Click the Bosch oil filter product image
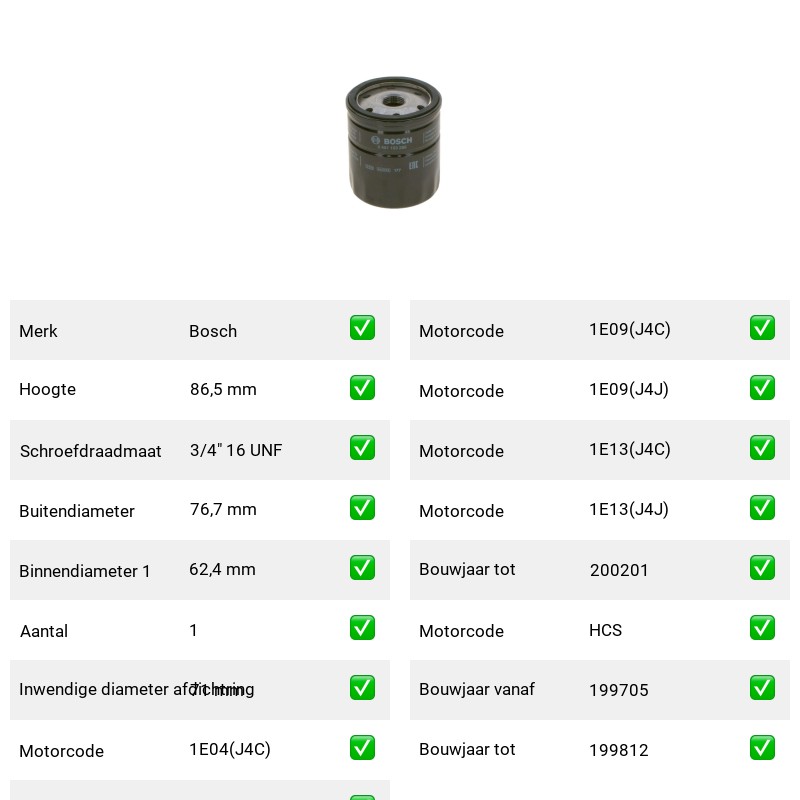This screenshot has height=800, width=800. [393, 142]
